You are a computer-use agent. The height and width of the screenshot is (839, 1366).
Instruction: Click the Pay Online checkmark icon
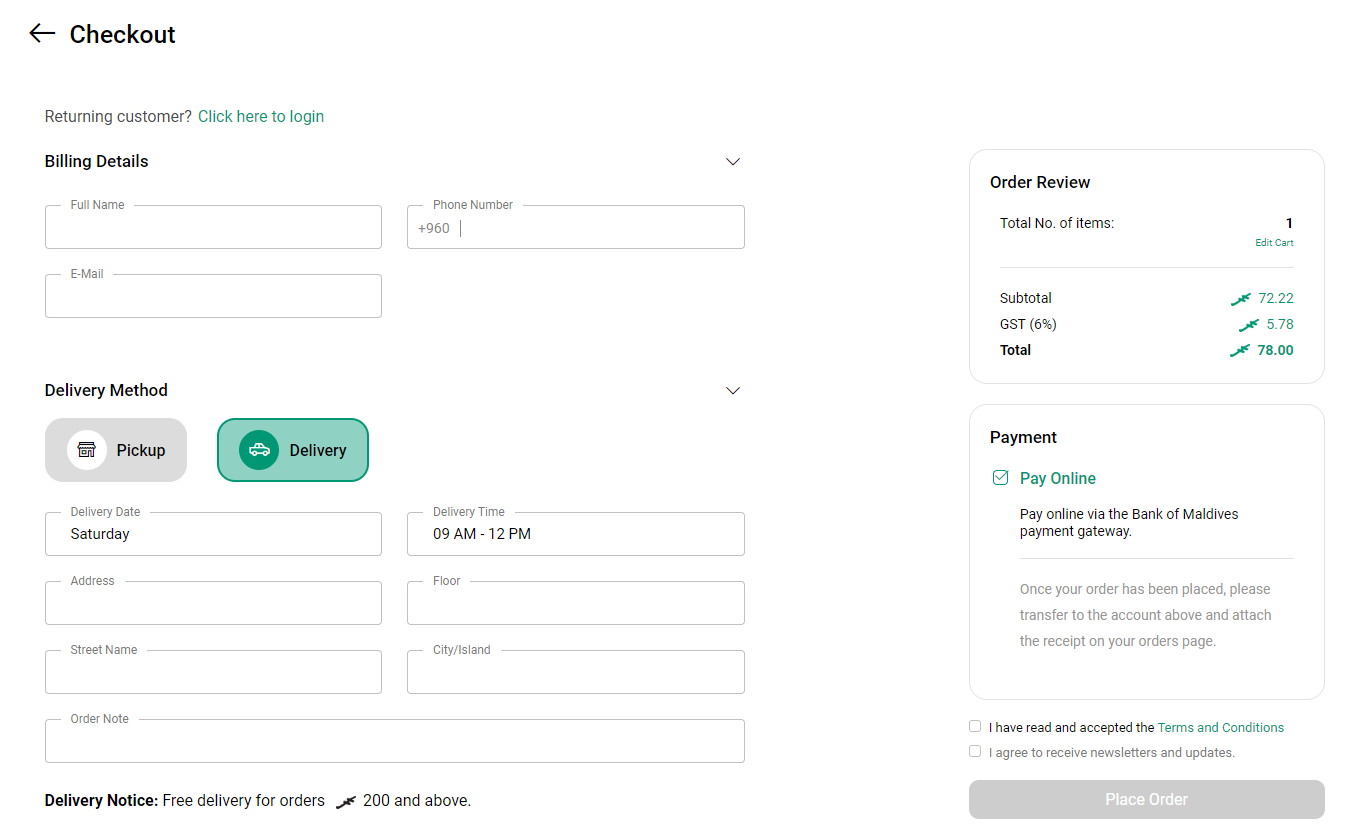(1000, 478)
